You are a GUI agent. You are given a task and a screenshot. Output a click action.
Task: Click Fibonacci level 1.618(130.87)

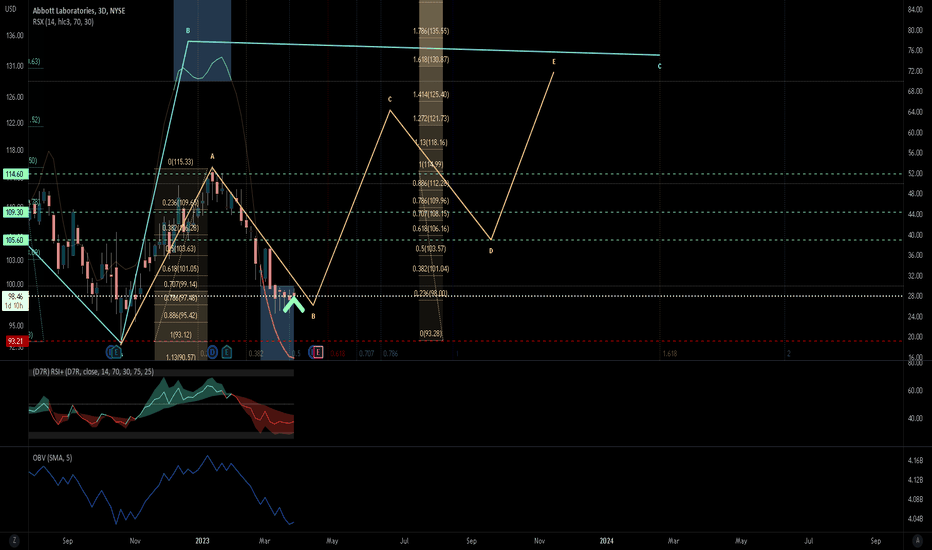(431, 59)
